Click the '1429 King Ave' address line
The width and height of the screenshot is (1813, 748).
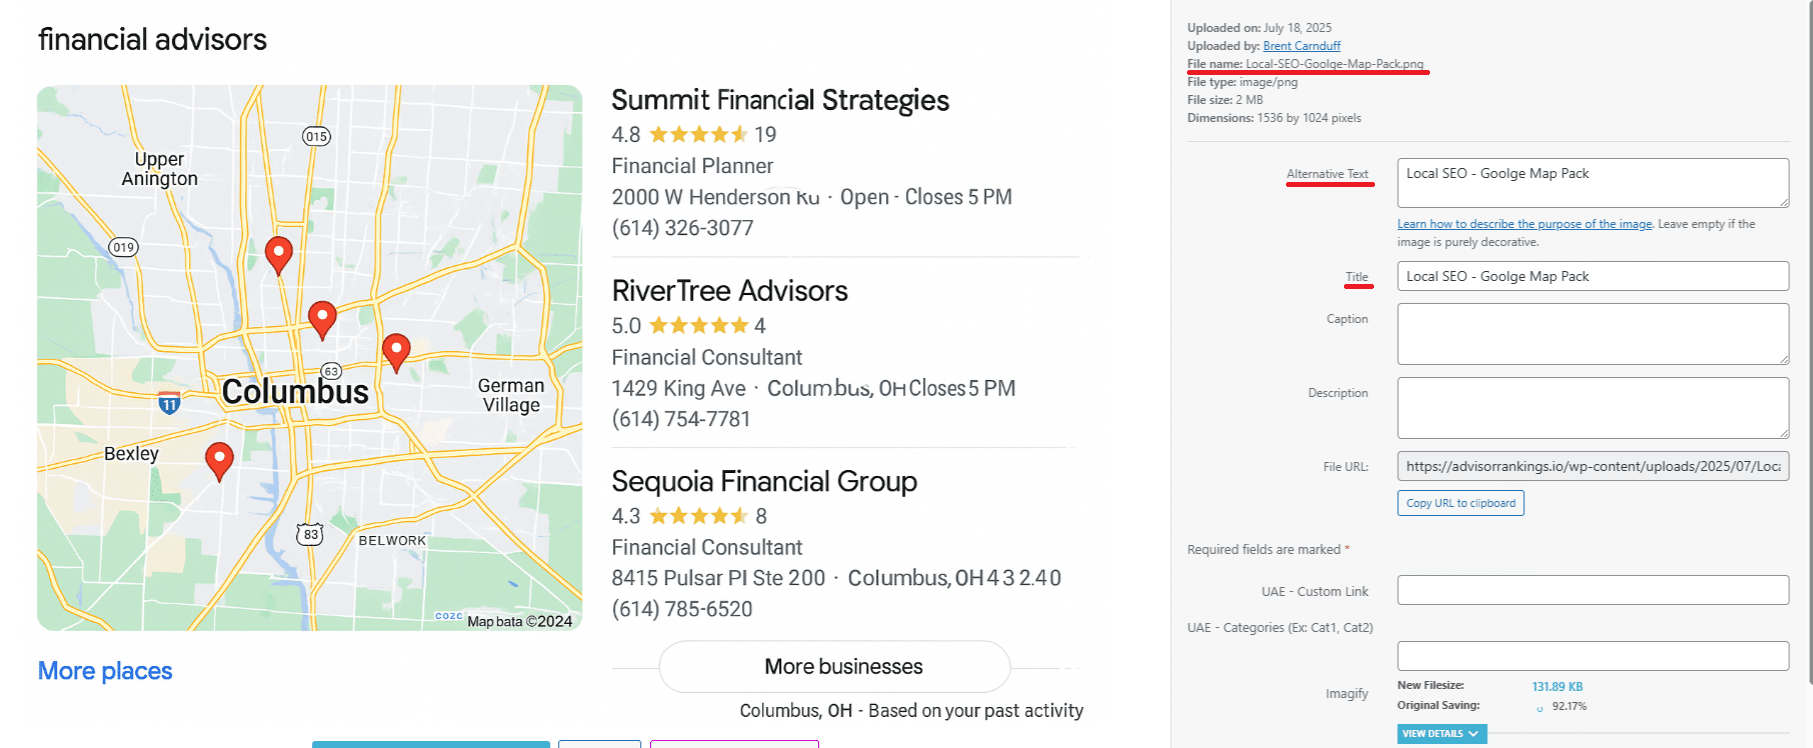tap(814, 388)
